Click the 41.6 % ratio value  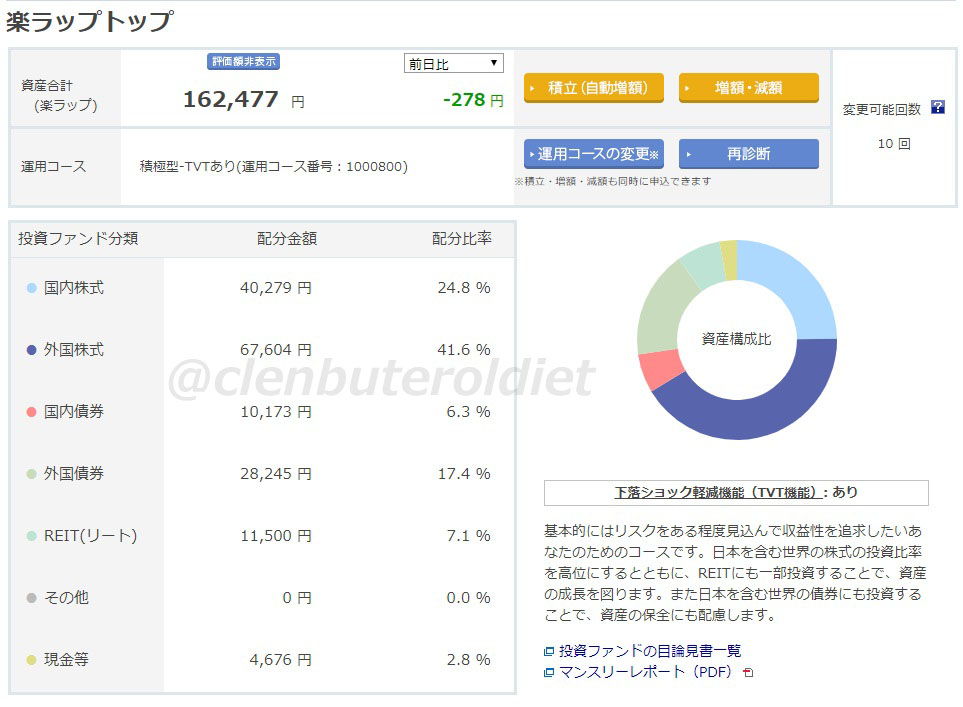coord(464,350)
